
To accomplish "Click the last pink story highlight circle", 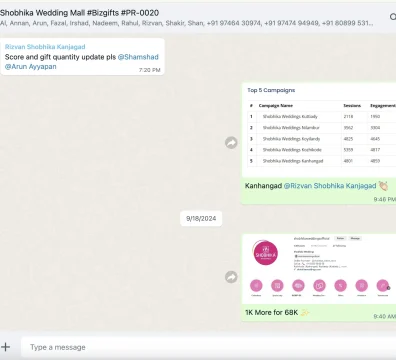I will [383, 286].
